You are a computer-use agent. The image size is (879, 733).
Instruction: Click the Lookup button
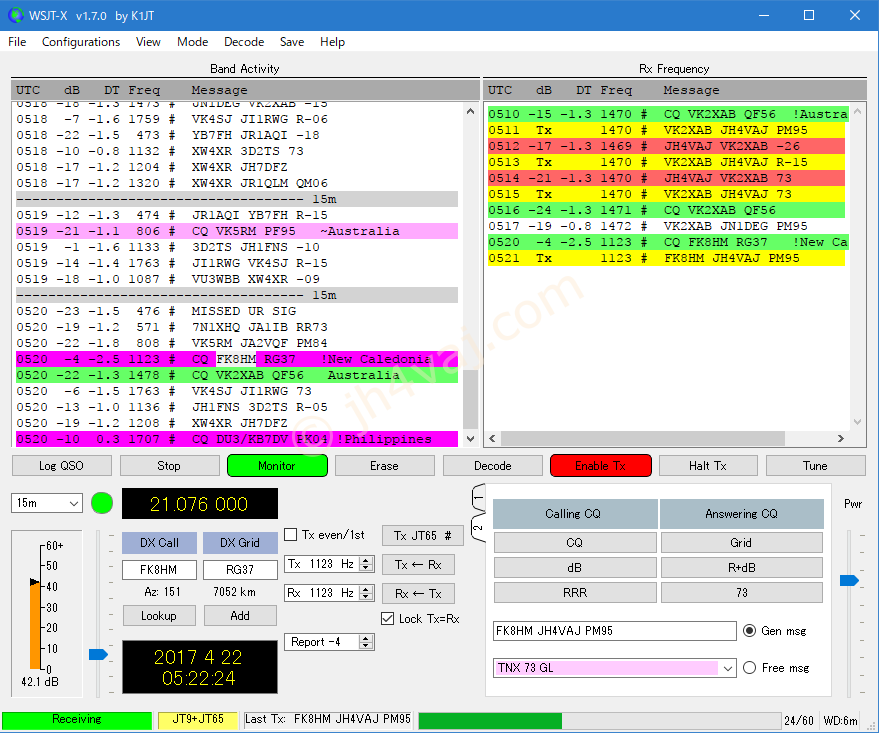pyautogui.click(x=159, y=616)
